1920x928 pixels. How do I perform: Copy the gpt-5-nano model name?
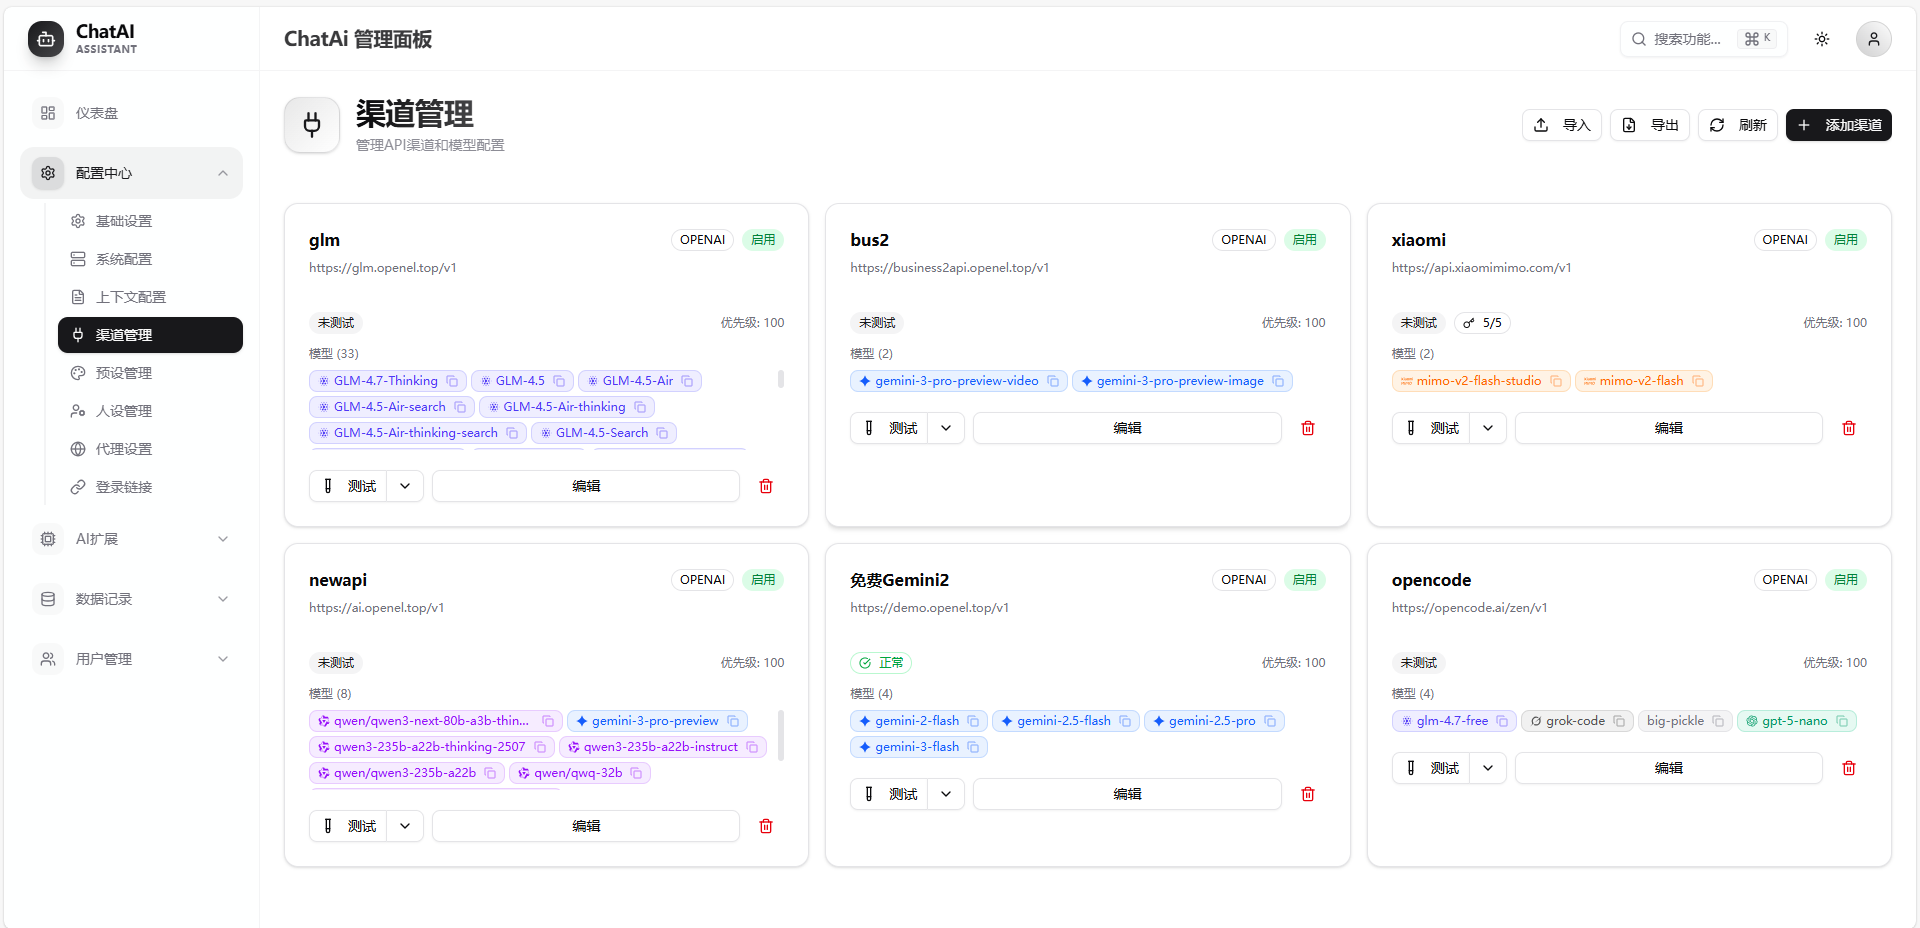(1842, 721)
